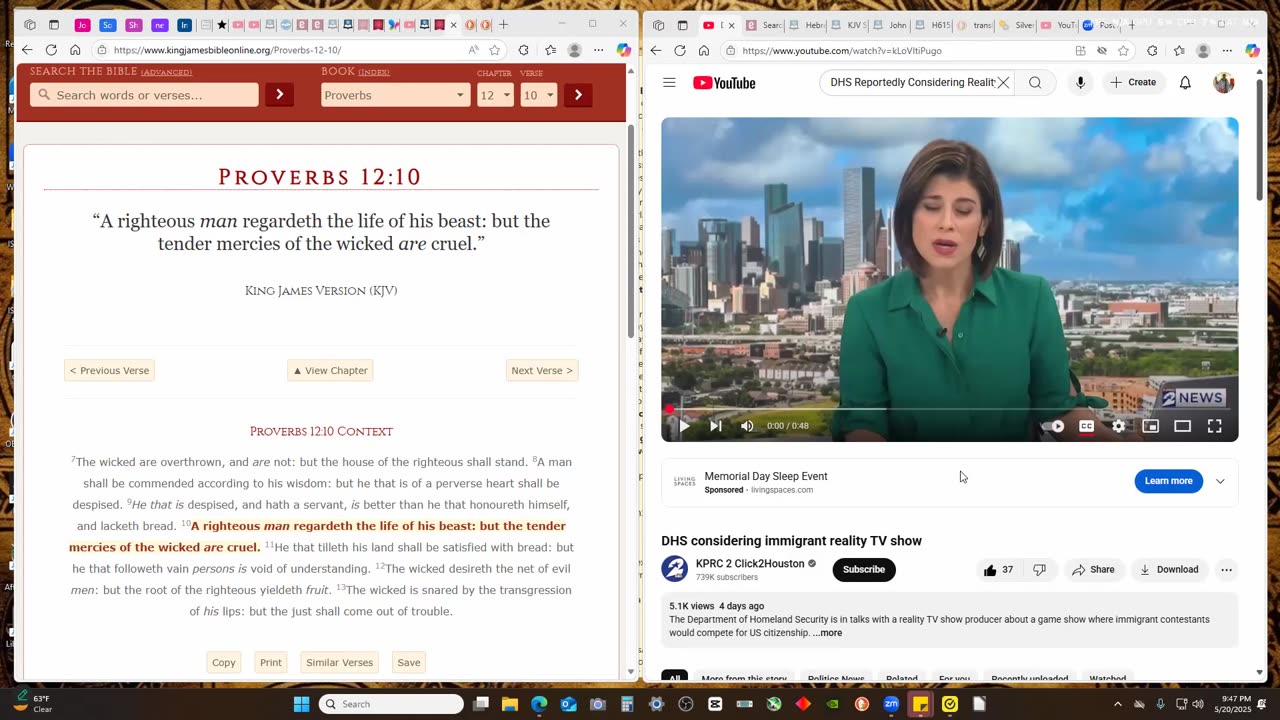Click the Save verse button
Screen dimensions: 1280x720
(x=409, y=662)
